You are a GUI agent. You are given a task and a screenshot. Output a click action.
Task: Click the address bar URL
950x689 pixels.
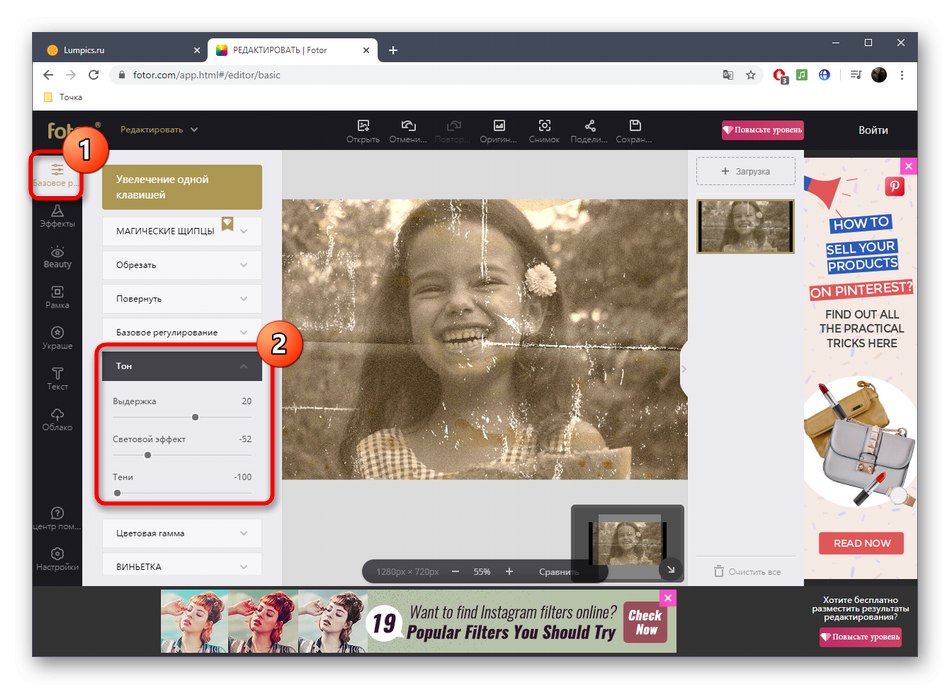pos(207,75)
